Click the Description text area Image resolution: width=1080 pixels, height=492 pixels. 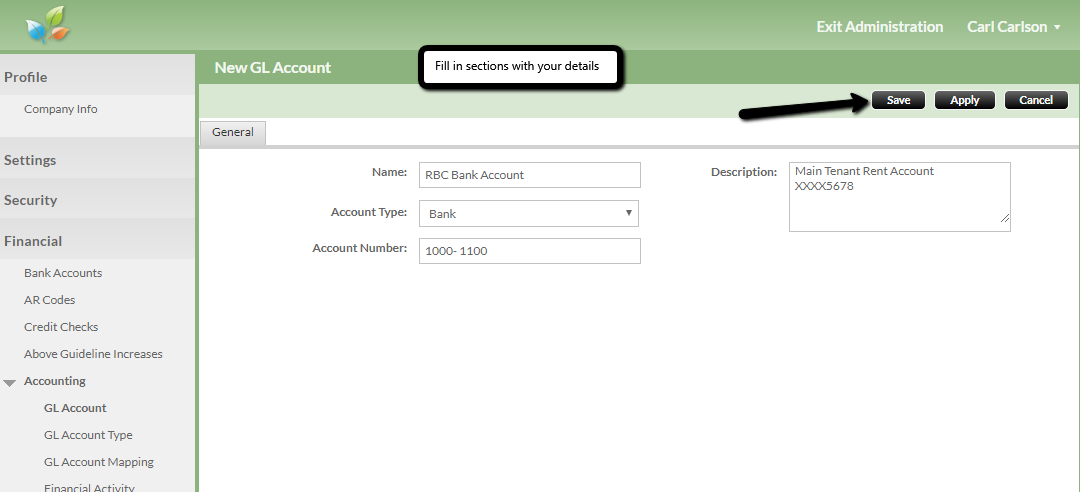click(899, 197)
